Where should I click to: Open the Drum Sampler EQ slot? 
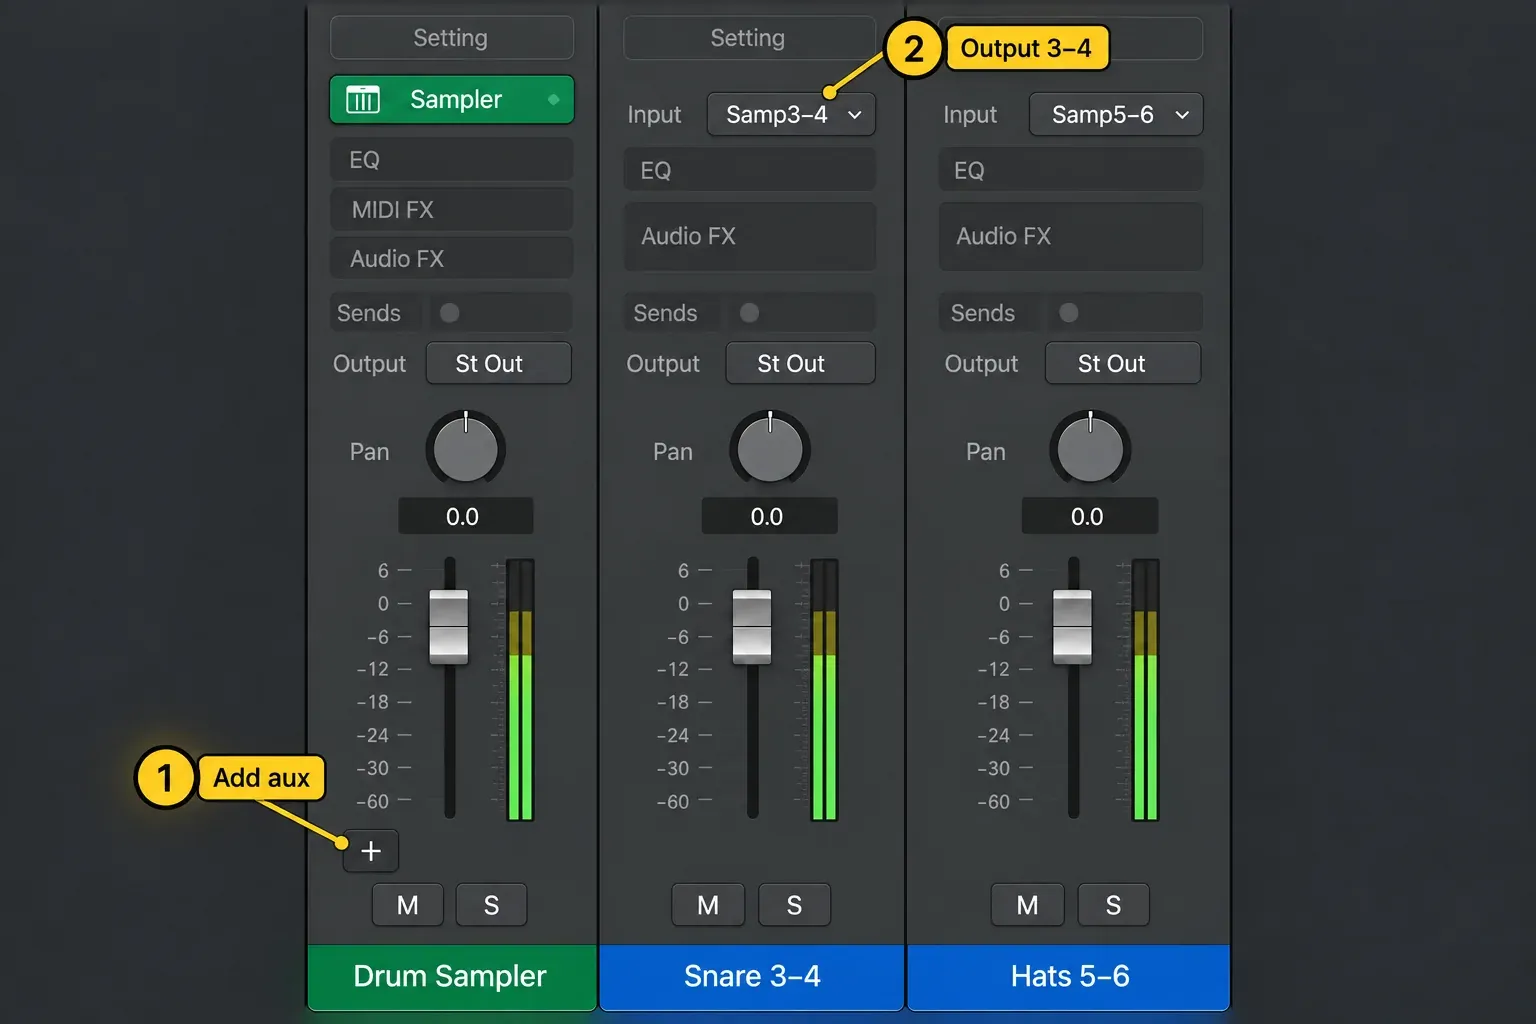click(452, 160)
